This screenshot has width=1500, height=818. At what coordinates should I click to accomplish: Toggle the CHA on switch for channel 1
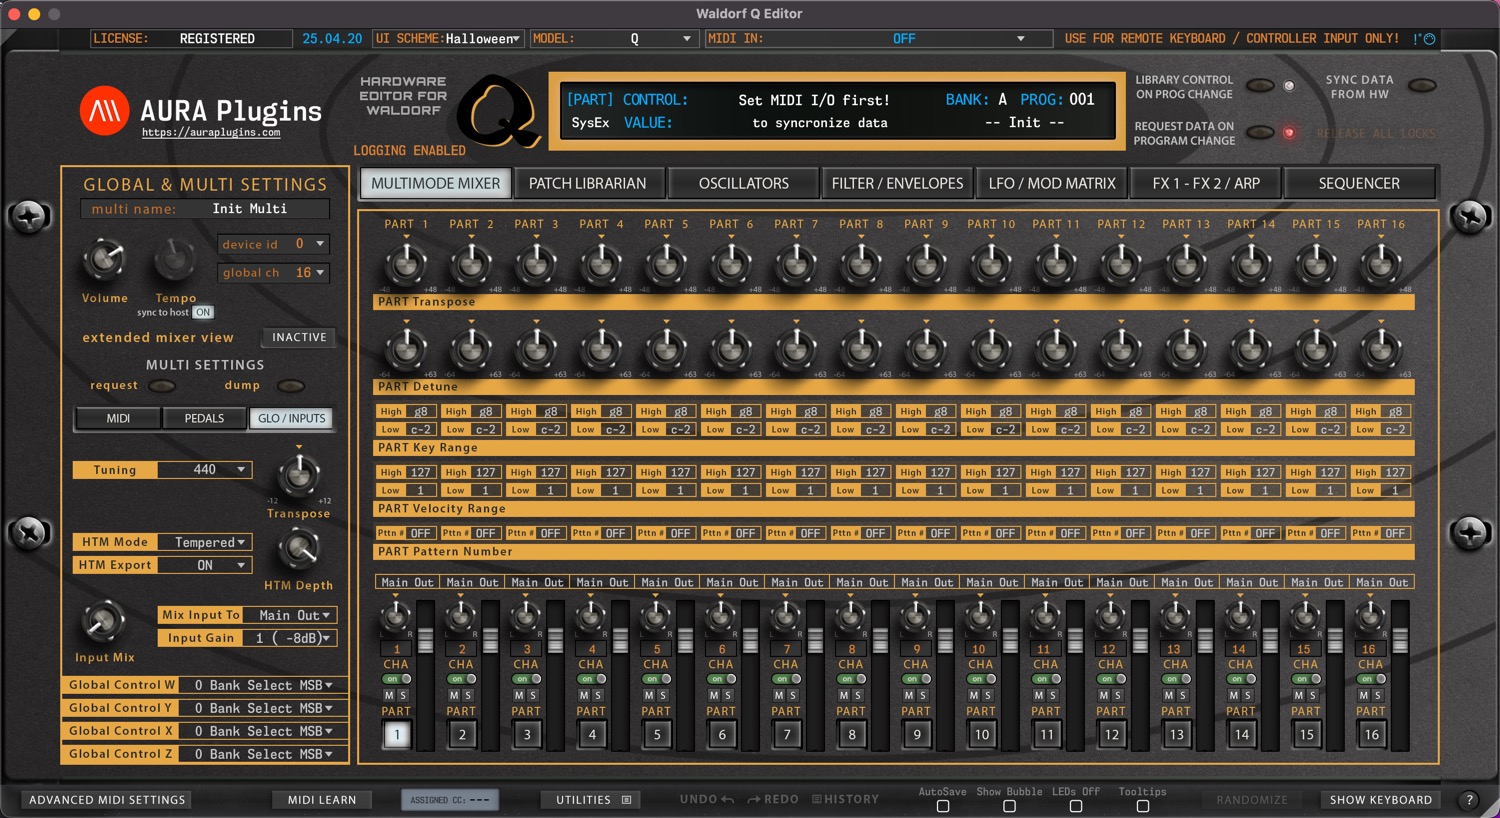click(x=397, y=679)
